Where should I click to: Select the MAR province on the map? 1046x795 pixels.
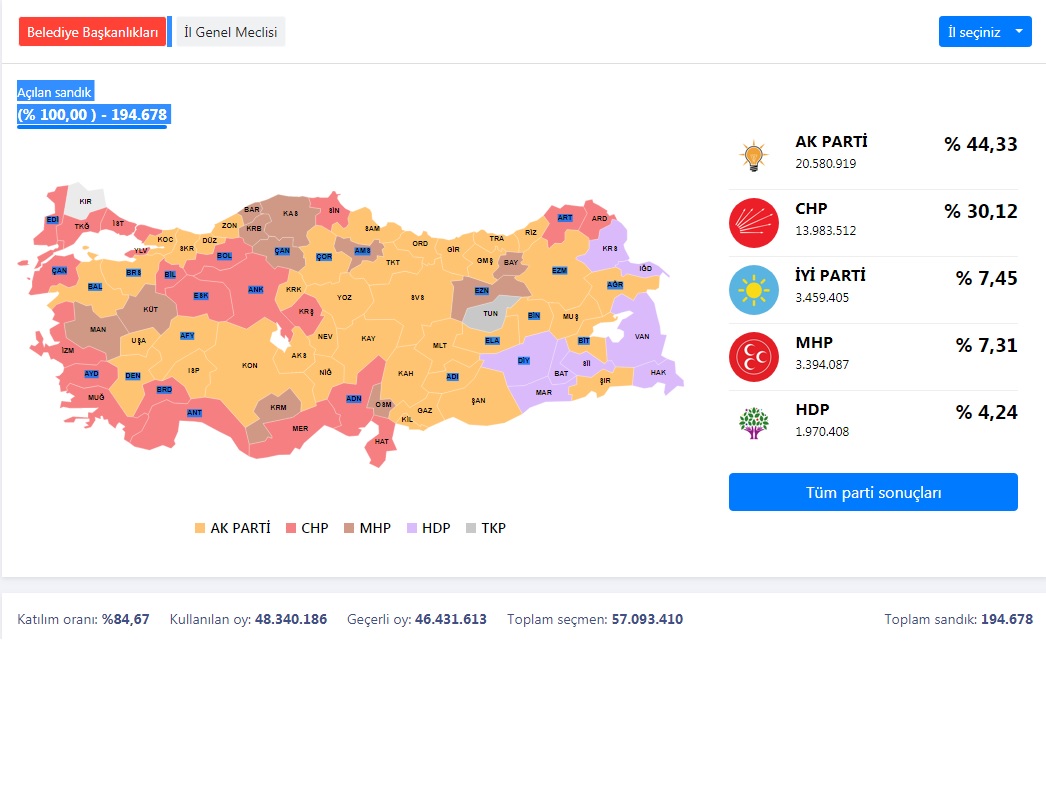[544, 393]
